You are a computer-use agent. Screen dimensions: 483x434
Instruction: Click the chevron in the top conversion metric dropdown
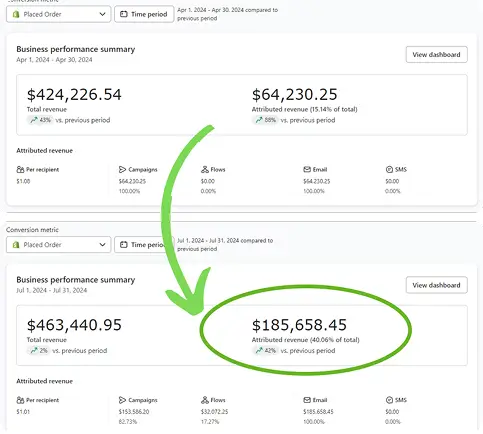tap(102, 14)
